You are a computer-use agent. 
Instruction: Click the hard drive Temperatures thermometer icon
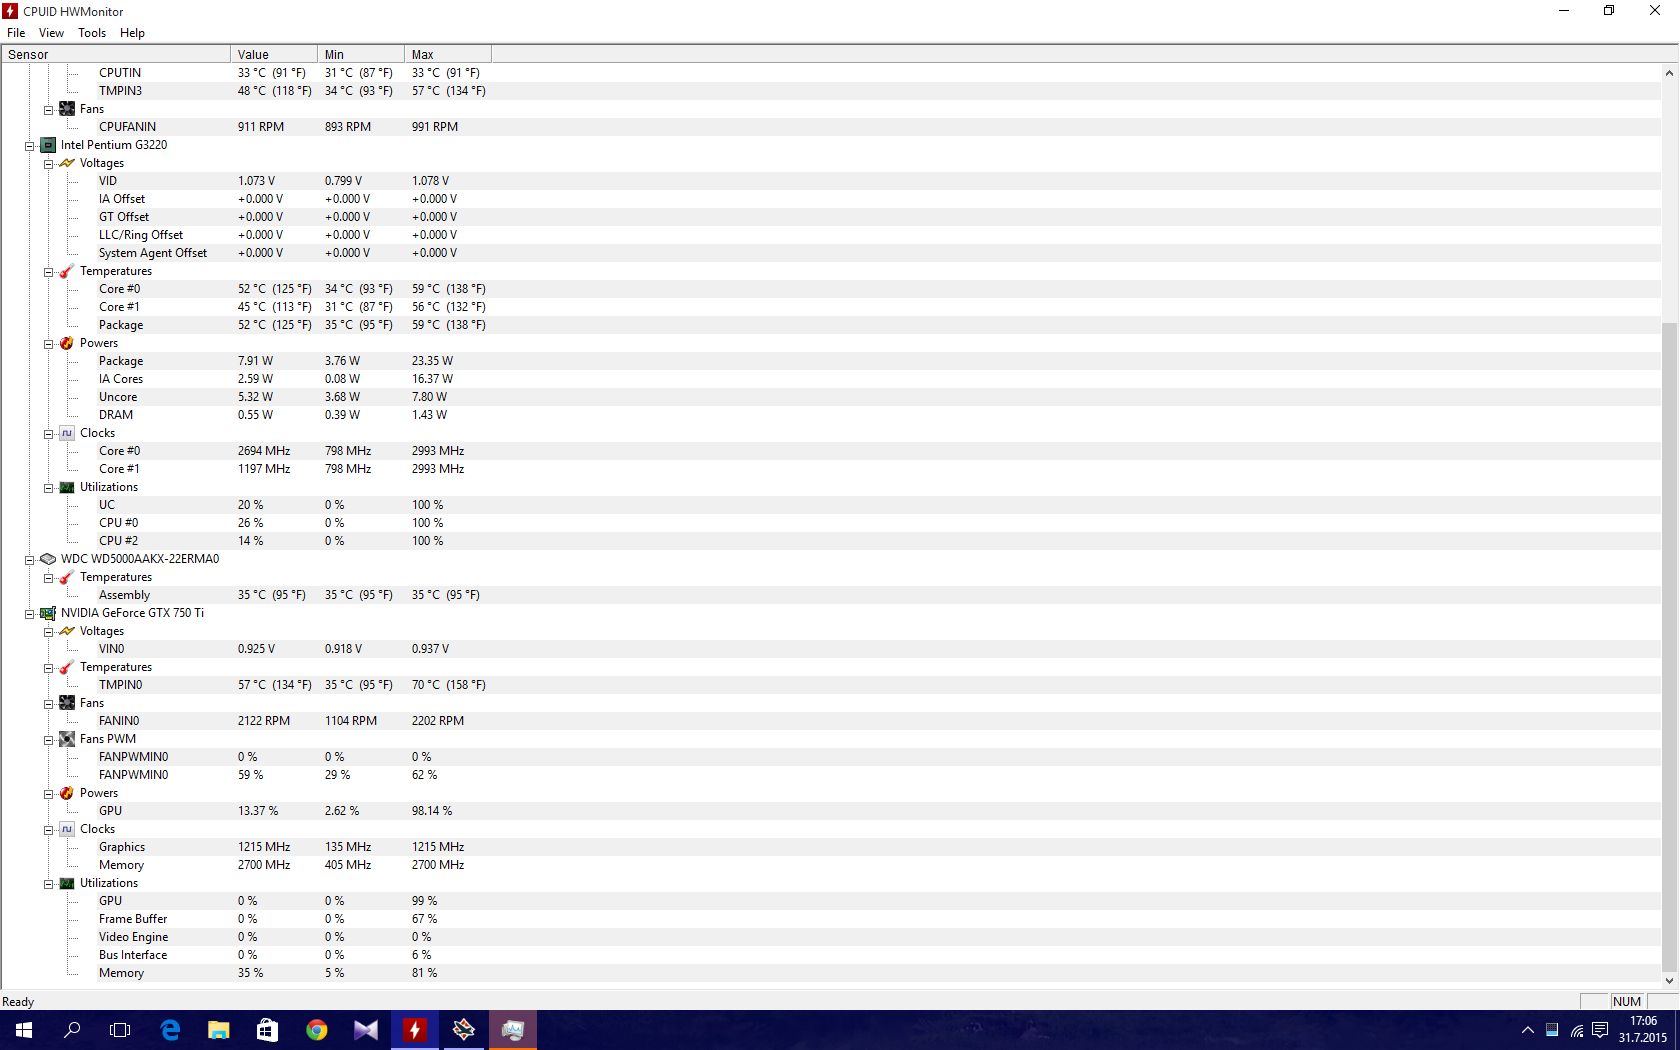point(67,577)
